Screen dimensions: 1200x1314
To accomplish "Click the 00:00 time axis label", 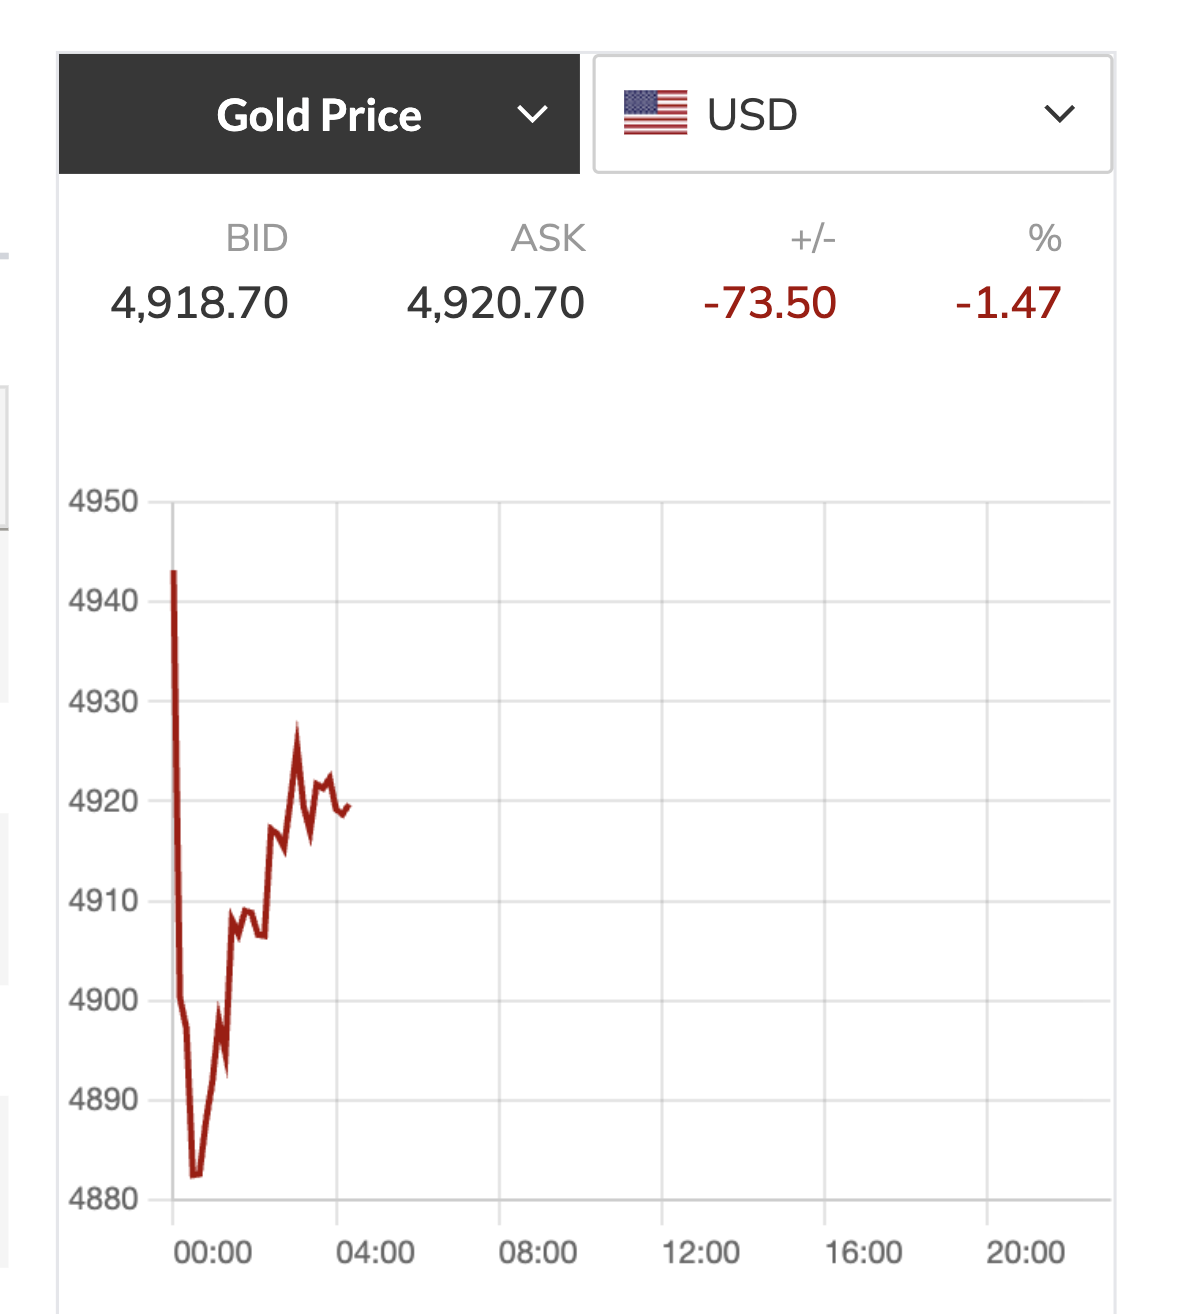I will (x=212, y=1253).
